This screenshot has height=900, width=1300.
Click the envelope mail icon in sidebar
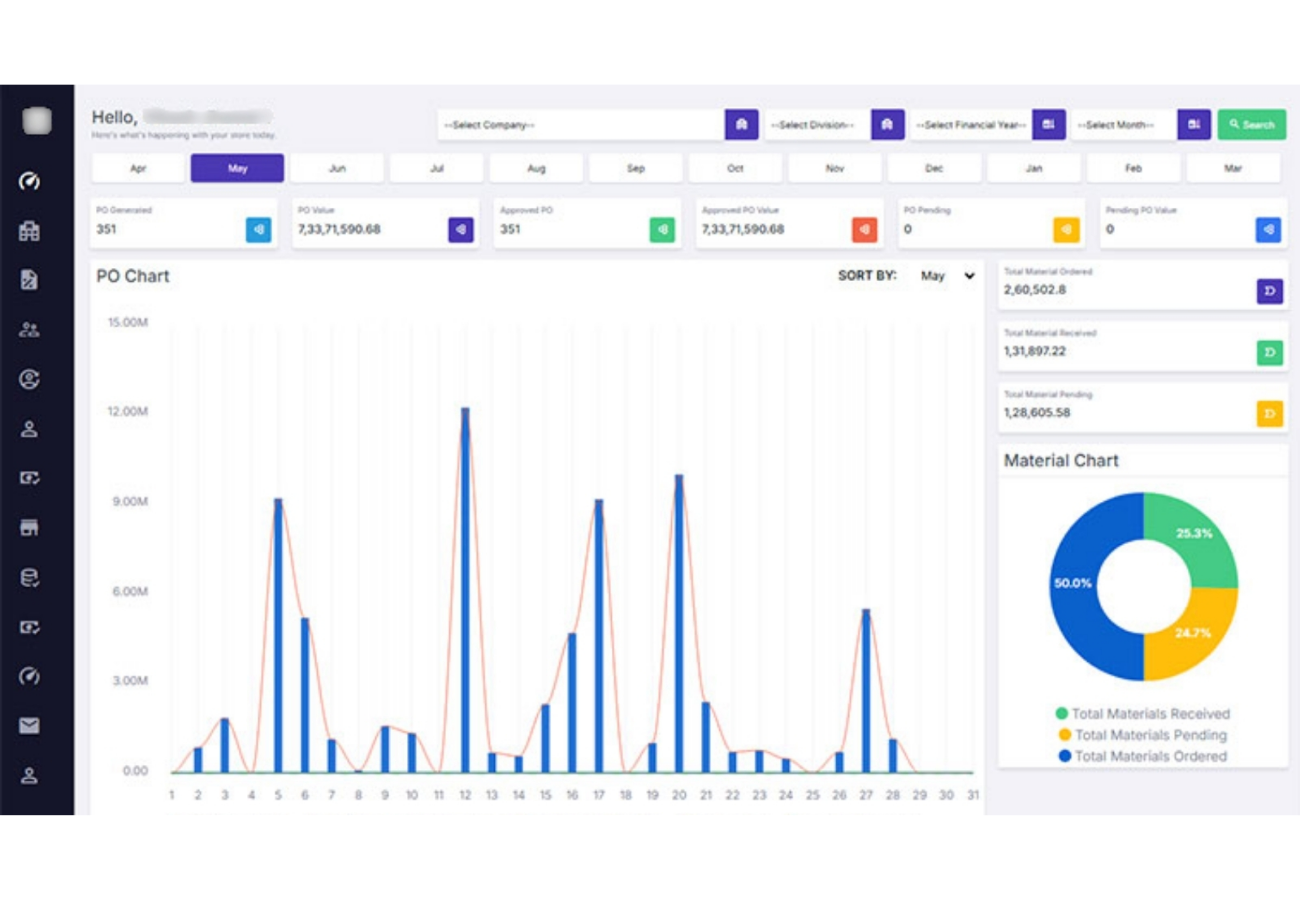tap(29, 726)
